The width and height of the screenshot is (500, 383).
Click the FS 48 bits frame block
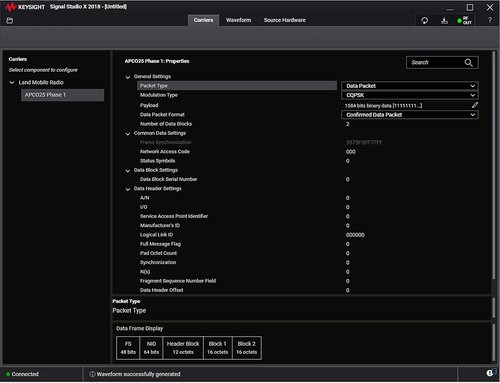128,348
